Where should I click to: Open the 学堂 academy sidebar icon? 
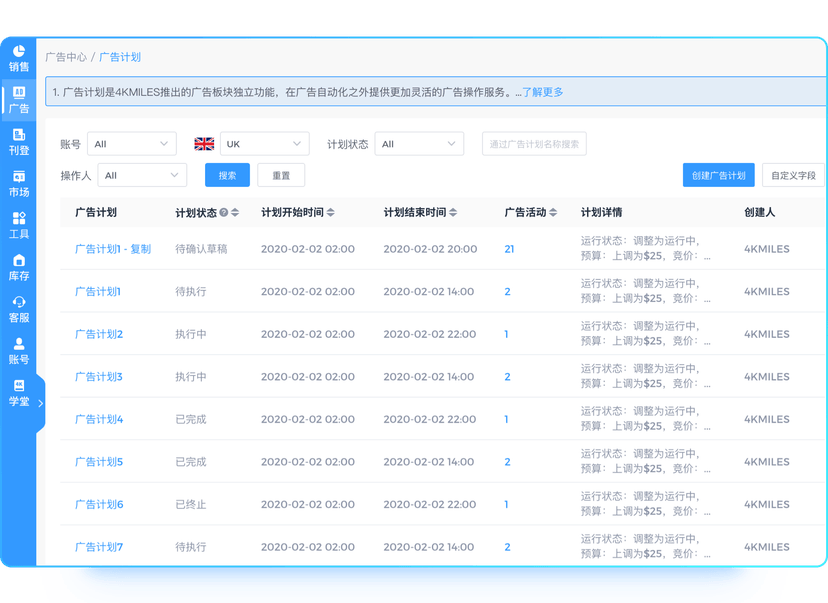(18, 393)
